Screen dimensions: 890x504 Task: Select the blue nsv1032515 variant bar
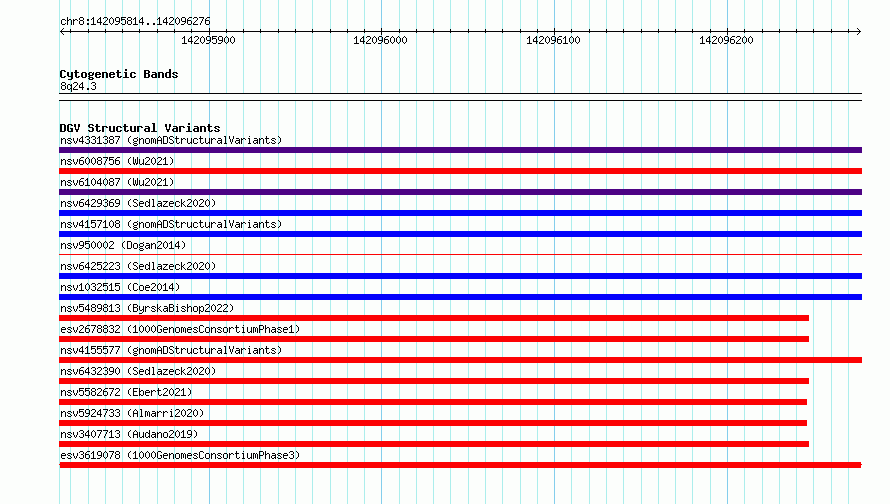pyautogui.click(x=460, y=297)
